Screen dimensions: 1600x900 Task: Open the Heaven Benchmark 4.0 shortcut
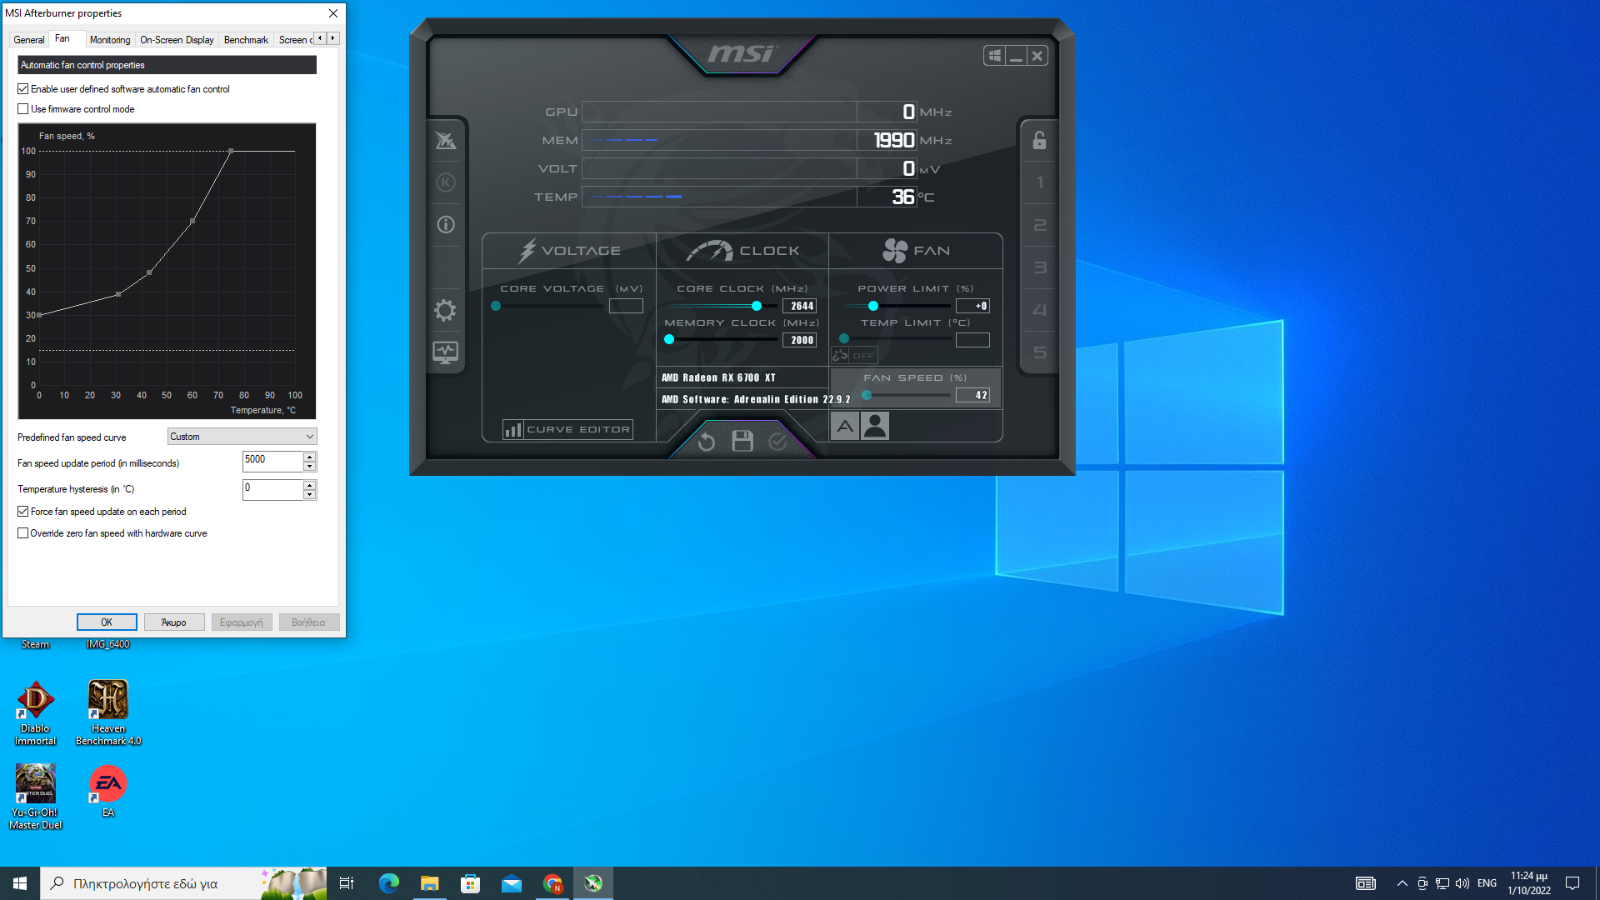coord(108,713)
